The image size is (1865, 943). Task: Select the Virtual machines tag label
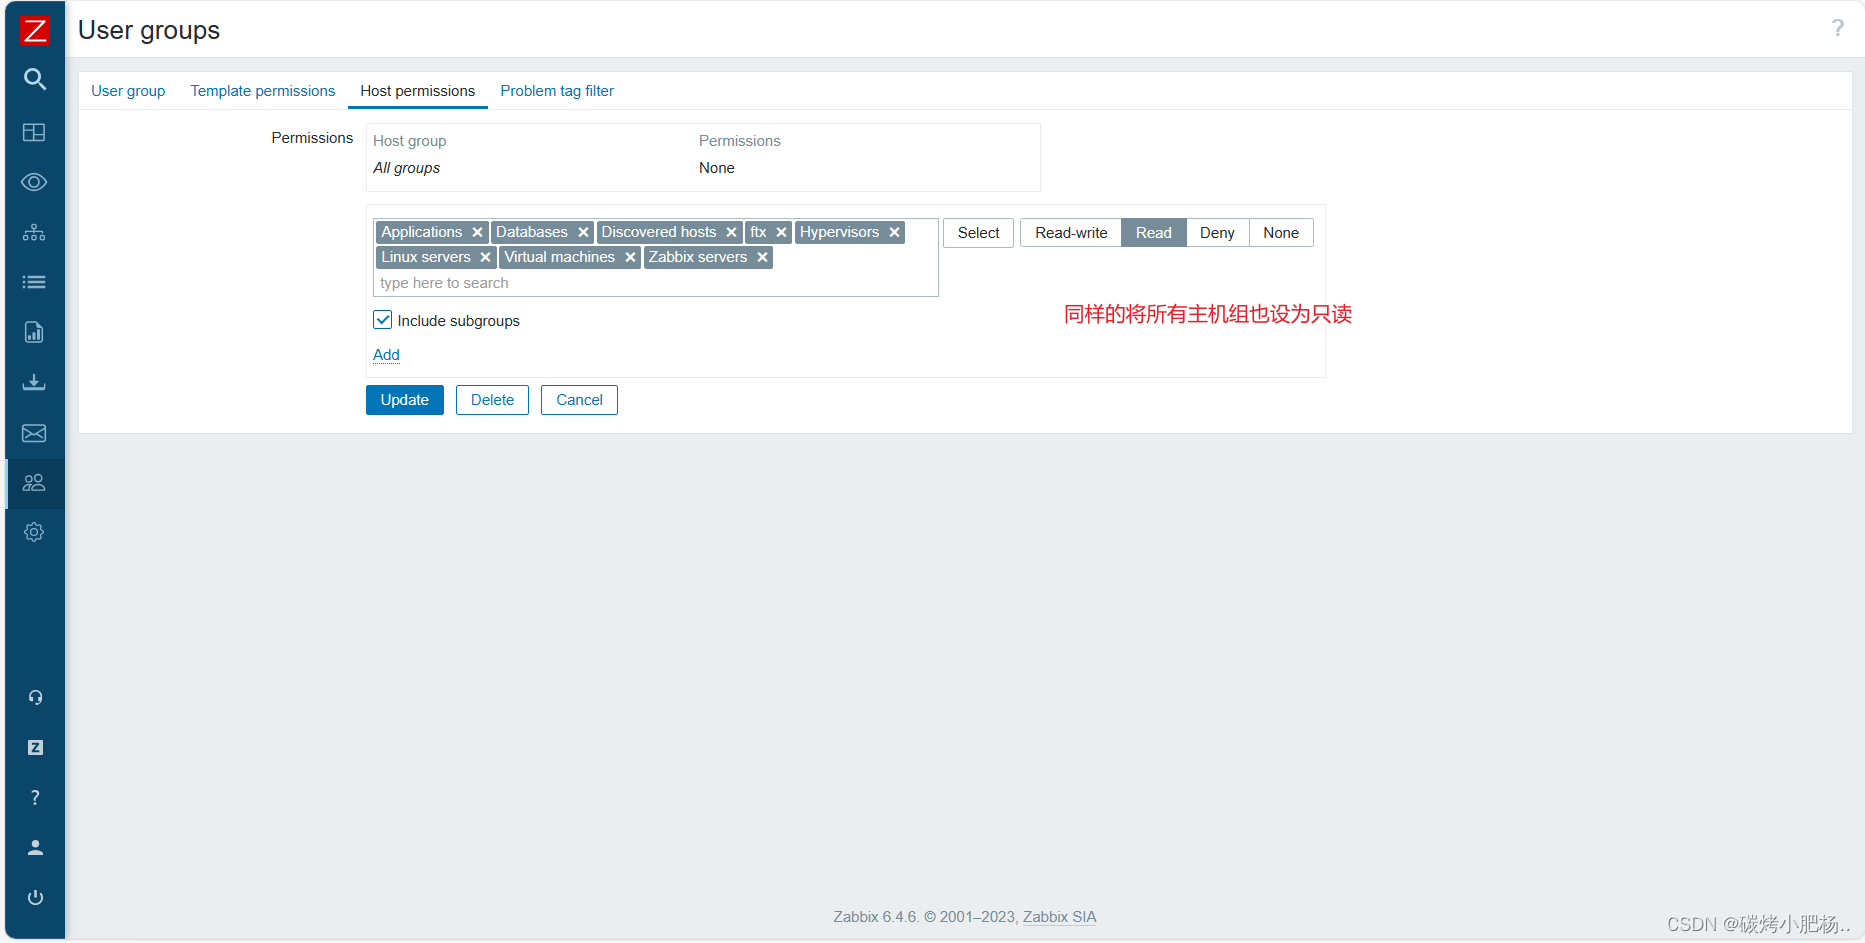[x=560, y=257]
